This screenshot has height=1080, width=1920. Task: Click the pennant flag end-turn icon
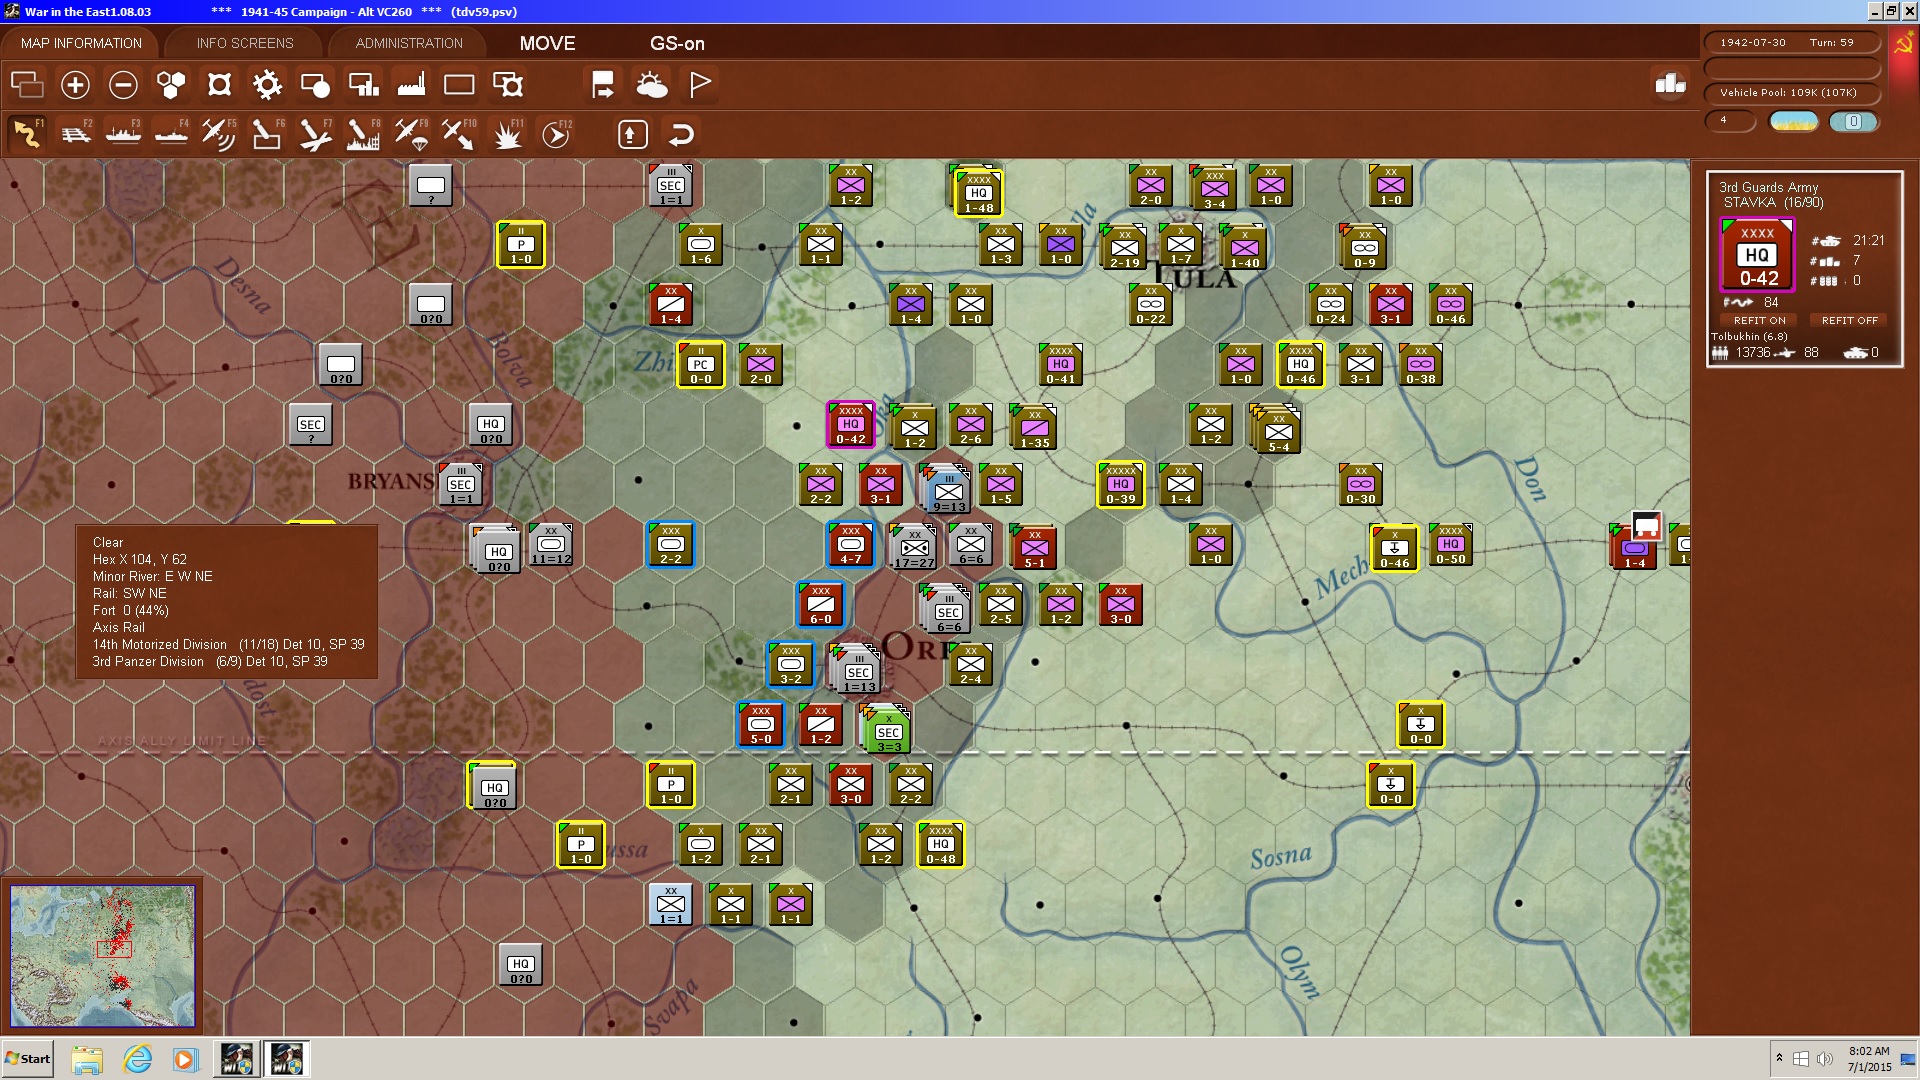[700, 85]
